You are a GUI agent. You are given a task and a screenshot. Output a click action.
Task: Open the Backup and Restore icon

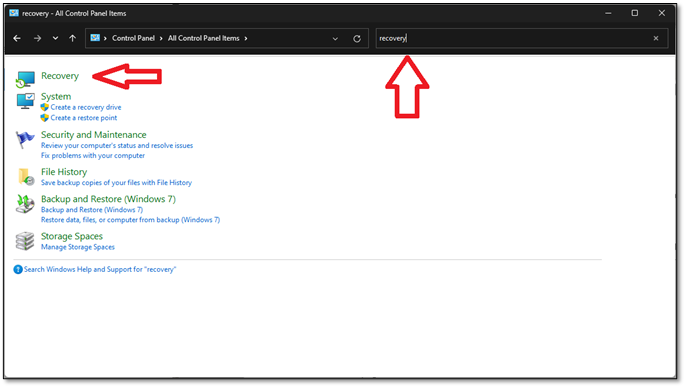tap(25, 204)
